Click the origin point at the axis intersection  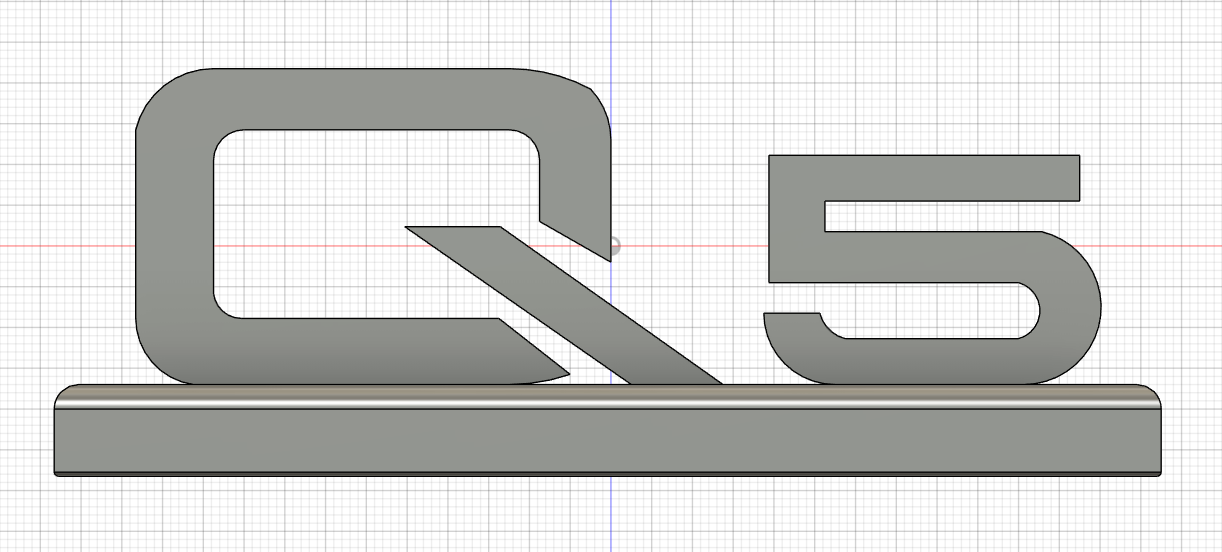[x=613, y=245]
